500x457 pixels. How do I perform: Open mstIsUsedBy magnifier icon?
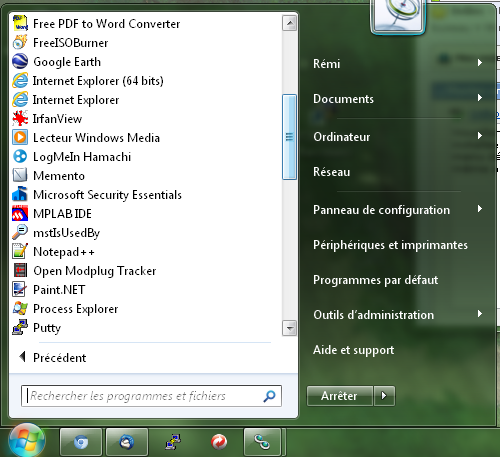coord(20,233)
